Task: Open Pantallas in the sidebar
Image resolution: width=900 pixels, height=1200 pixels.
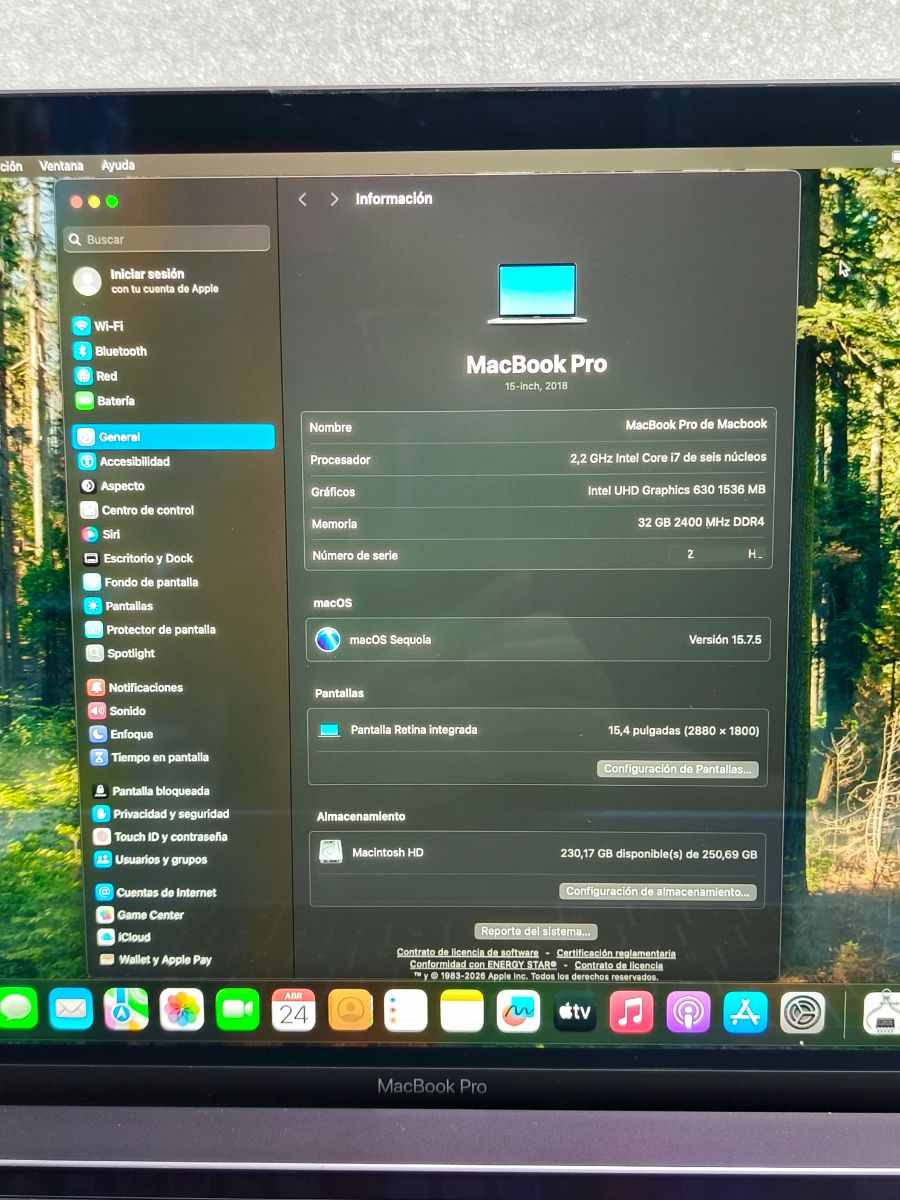Action: 119,606
